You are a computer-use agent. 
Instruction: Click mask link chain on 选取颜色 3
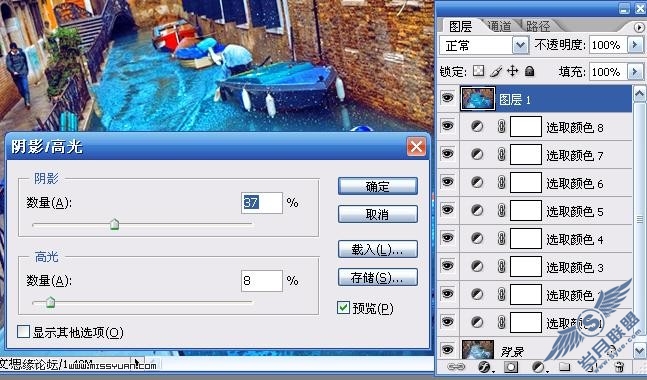click(501, 267)
